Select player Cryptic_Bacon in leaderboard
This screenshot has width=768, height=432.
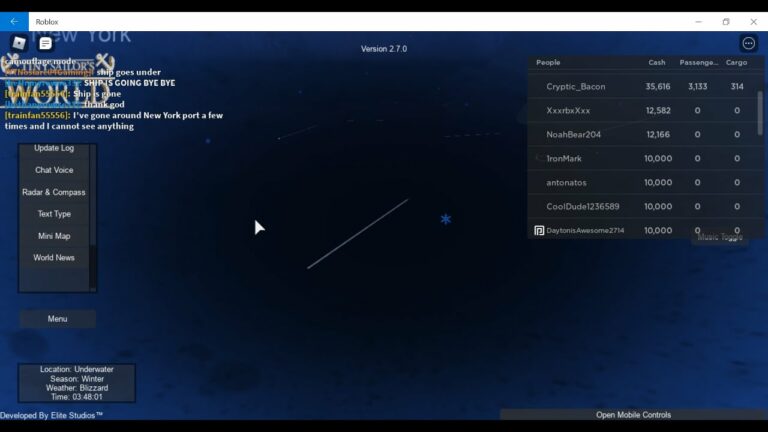click(575, 87)
